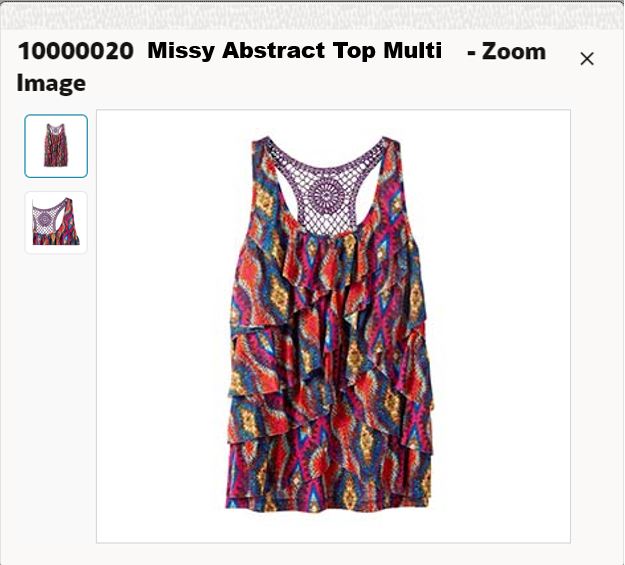Click the purple crochet mandala on the main image
Screen dimensions: 625x565
(327, 195)
